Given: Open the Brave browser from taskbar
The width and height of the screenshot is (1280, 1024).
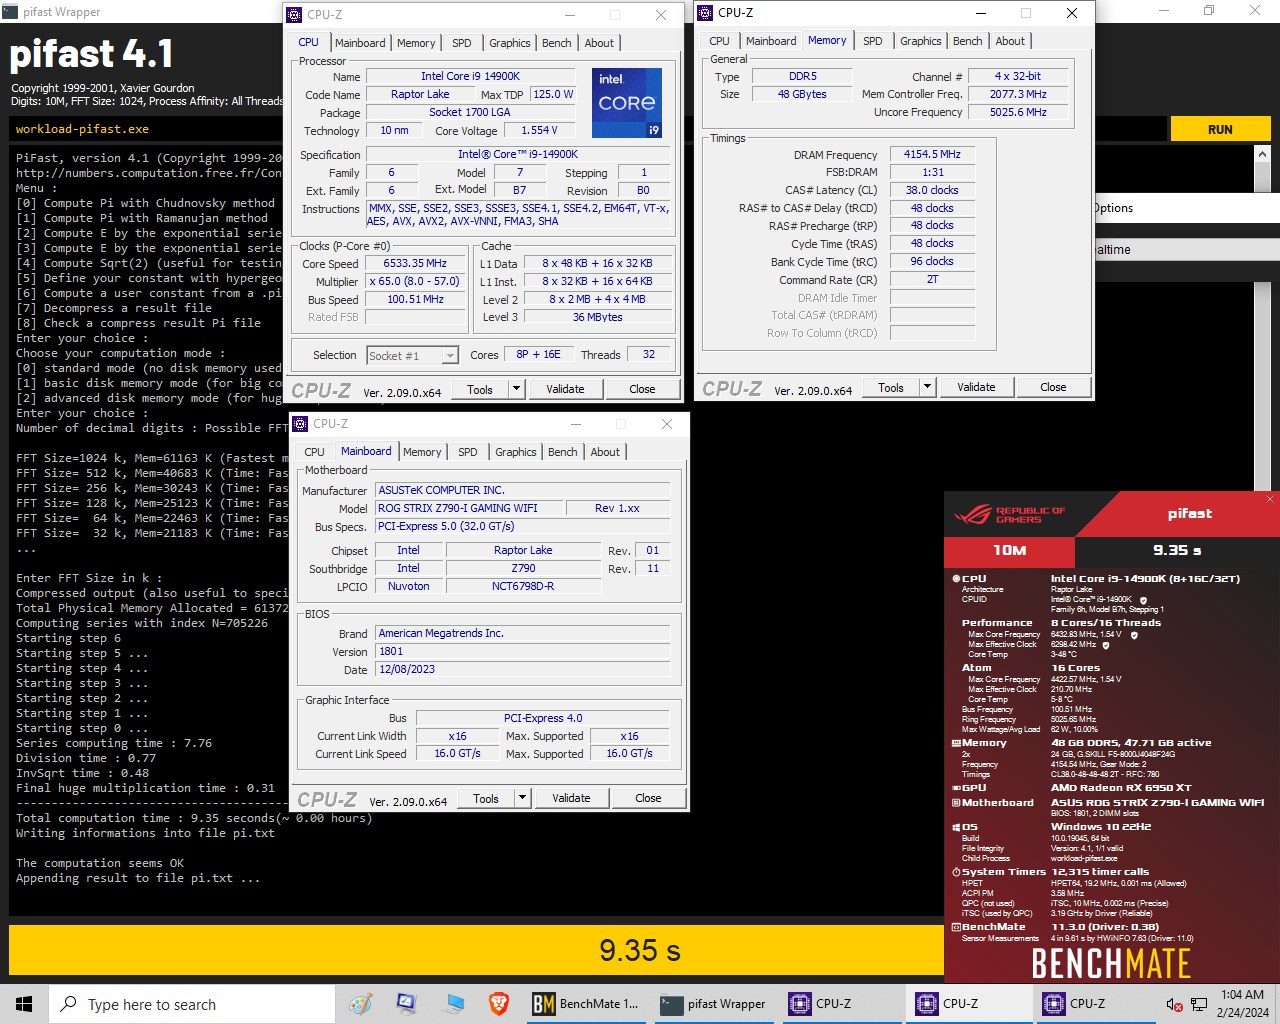Looking at the screenshot, I should 498,1004.
